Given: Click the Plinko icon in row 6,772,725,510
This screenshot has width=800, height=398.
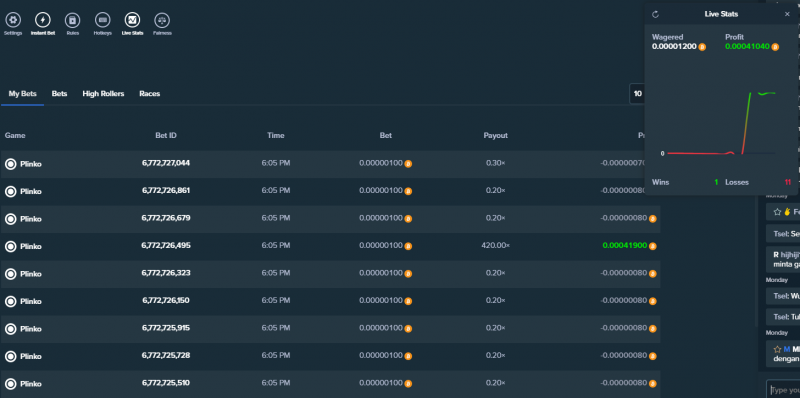Looking at the screenshot, I should coord(10,384).
